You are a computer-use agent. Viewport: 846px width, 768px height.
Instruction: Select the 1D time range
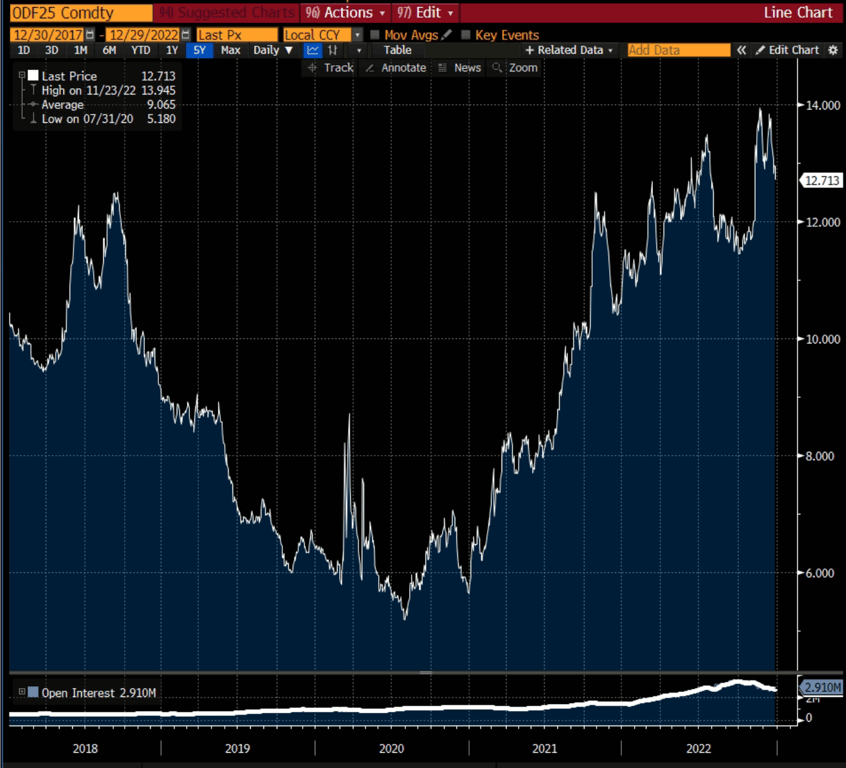[x=24, y=50]
